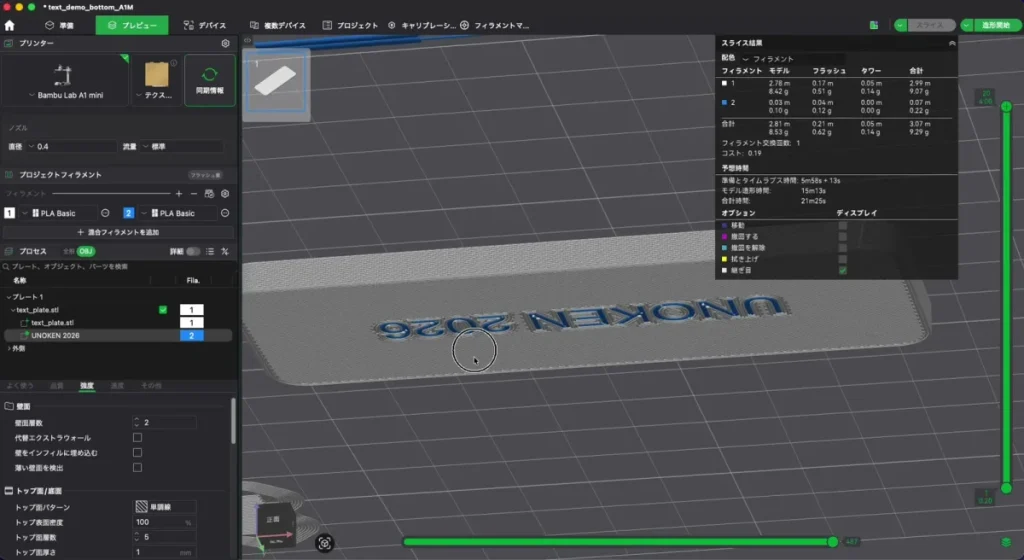Collapse the スライス結果 panel

(952, 43)
